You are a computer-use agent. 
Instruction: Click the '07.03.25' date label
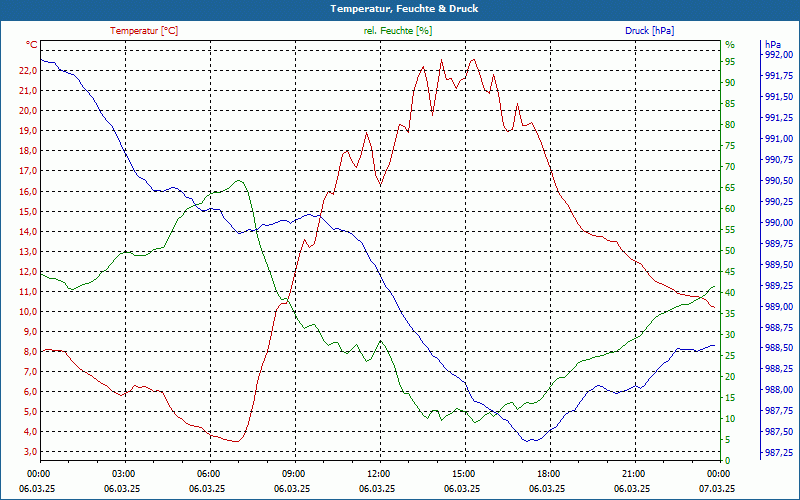pos(717,488)
